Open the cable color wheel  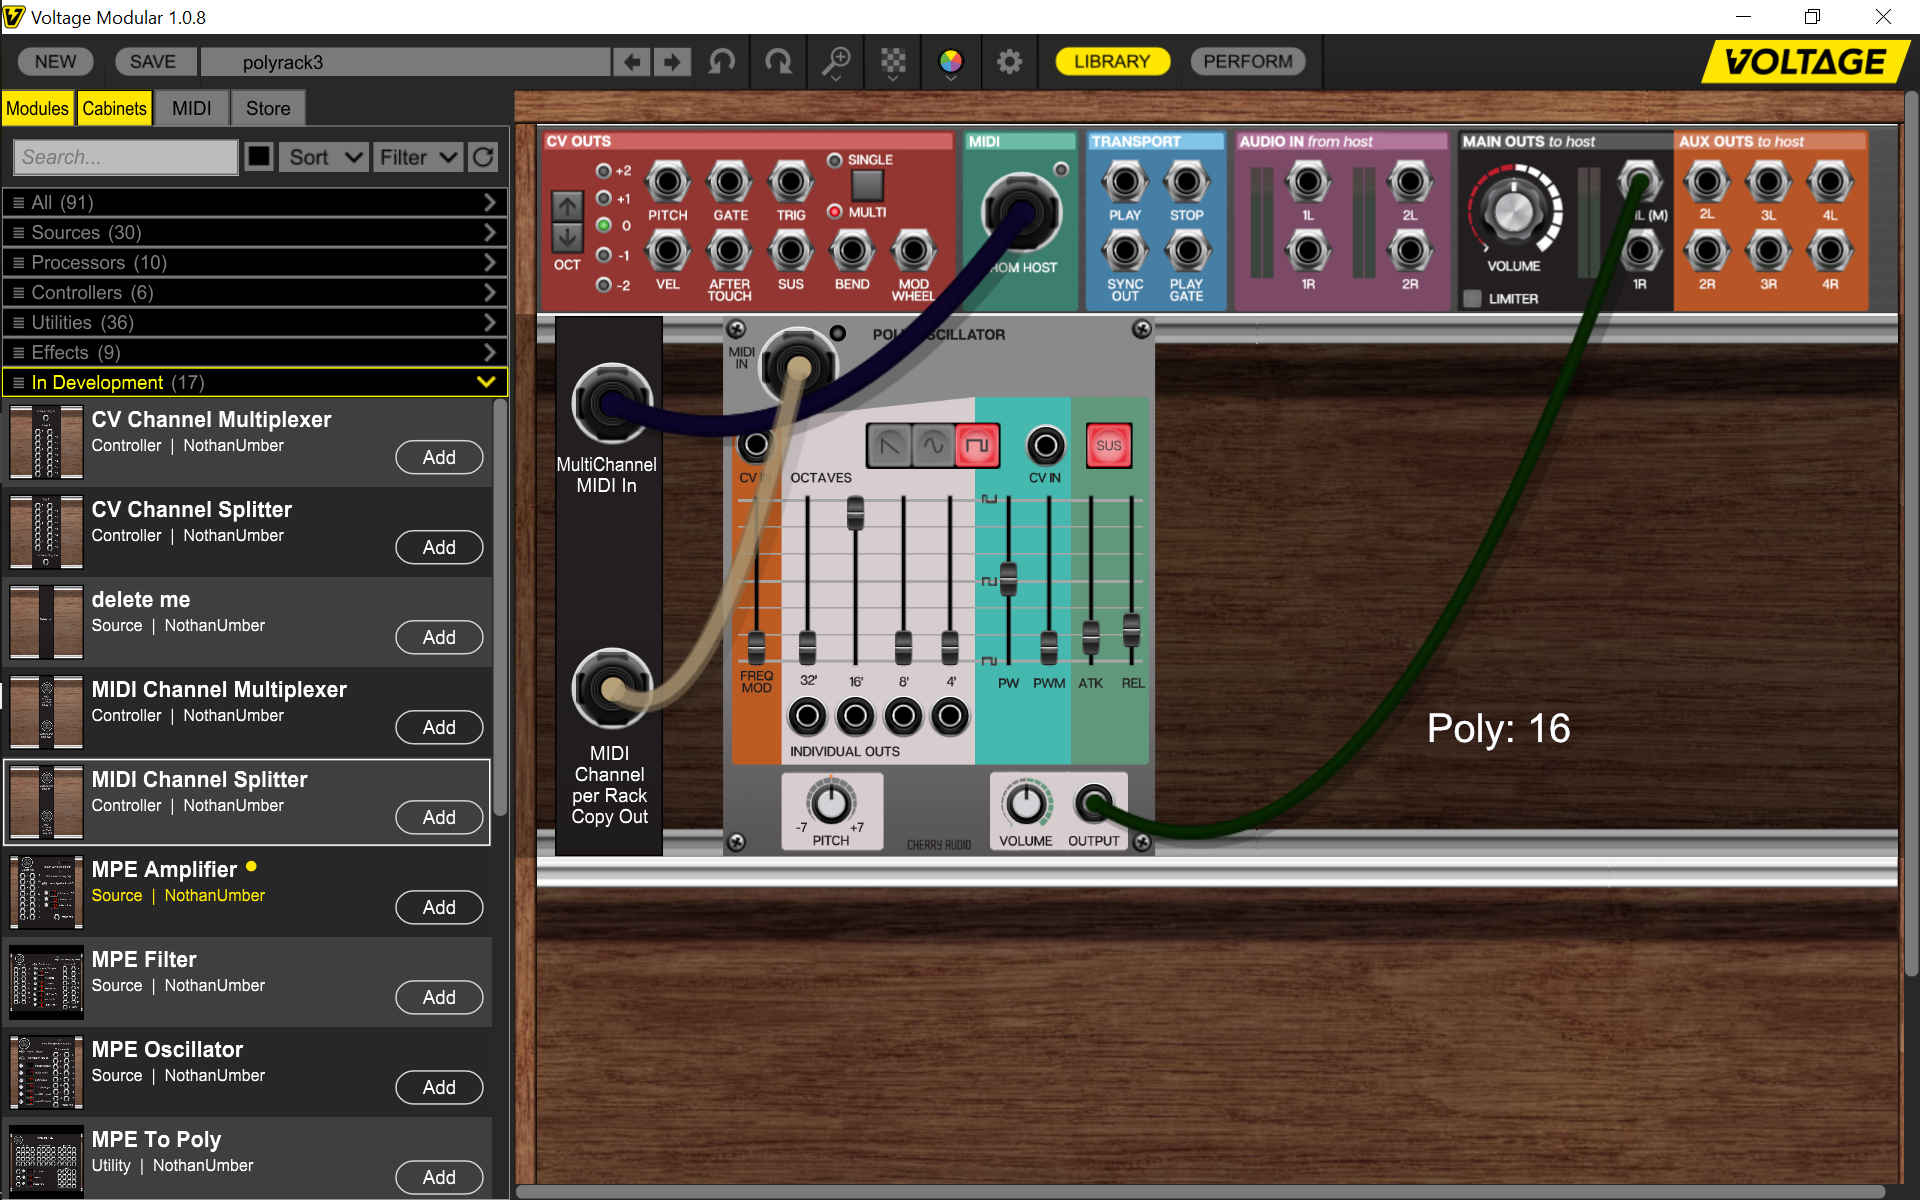tap(951, 62)
